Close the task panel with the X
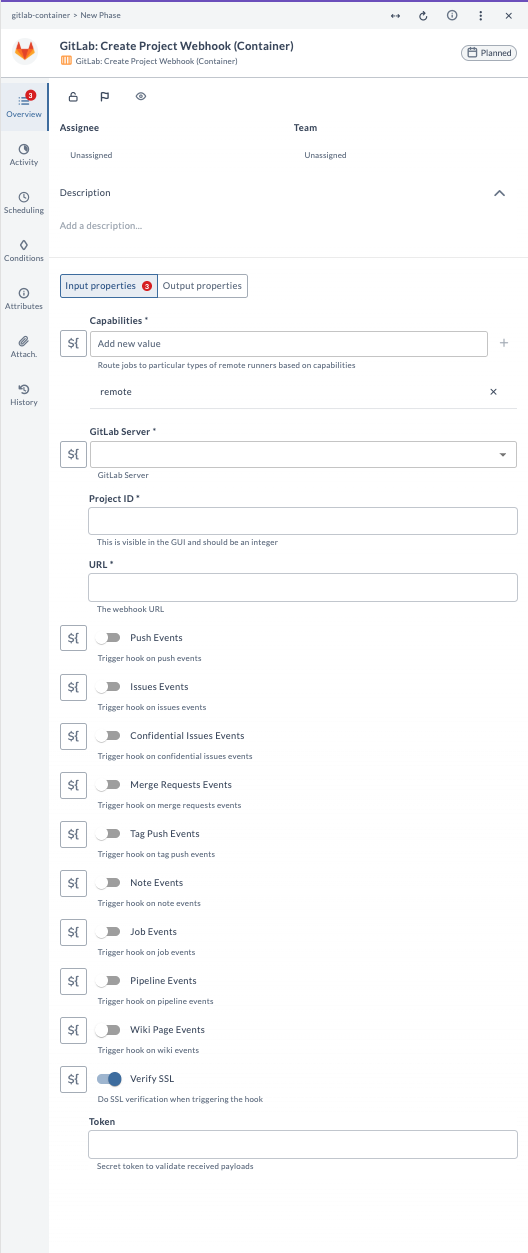This screenshot has height=1253, width=528. pos(509,16)
